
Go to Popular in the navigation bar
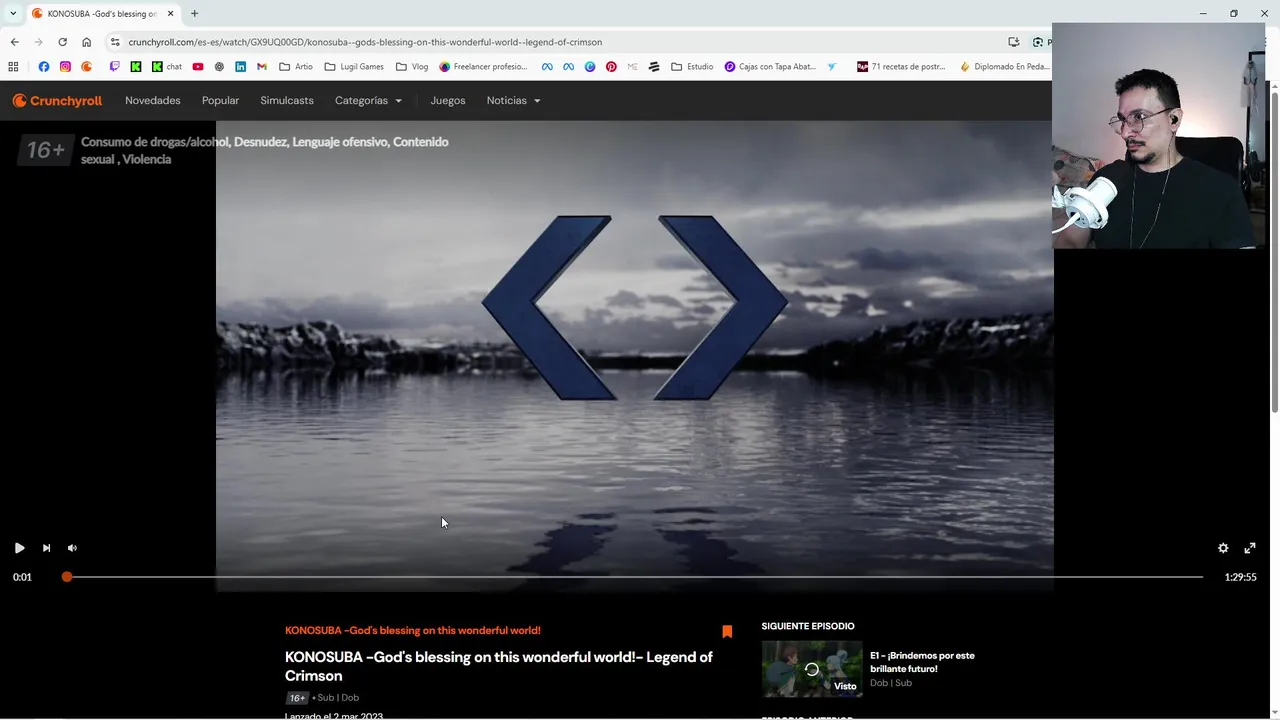point(220,100)
